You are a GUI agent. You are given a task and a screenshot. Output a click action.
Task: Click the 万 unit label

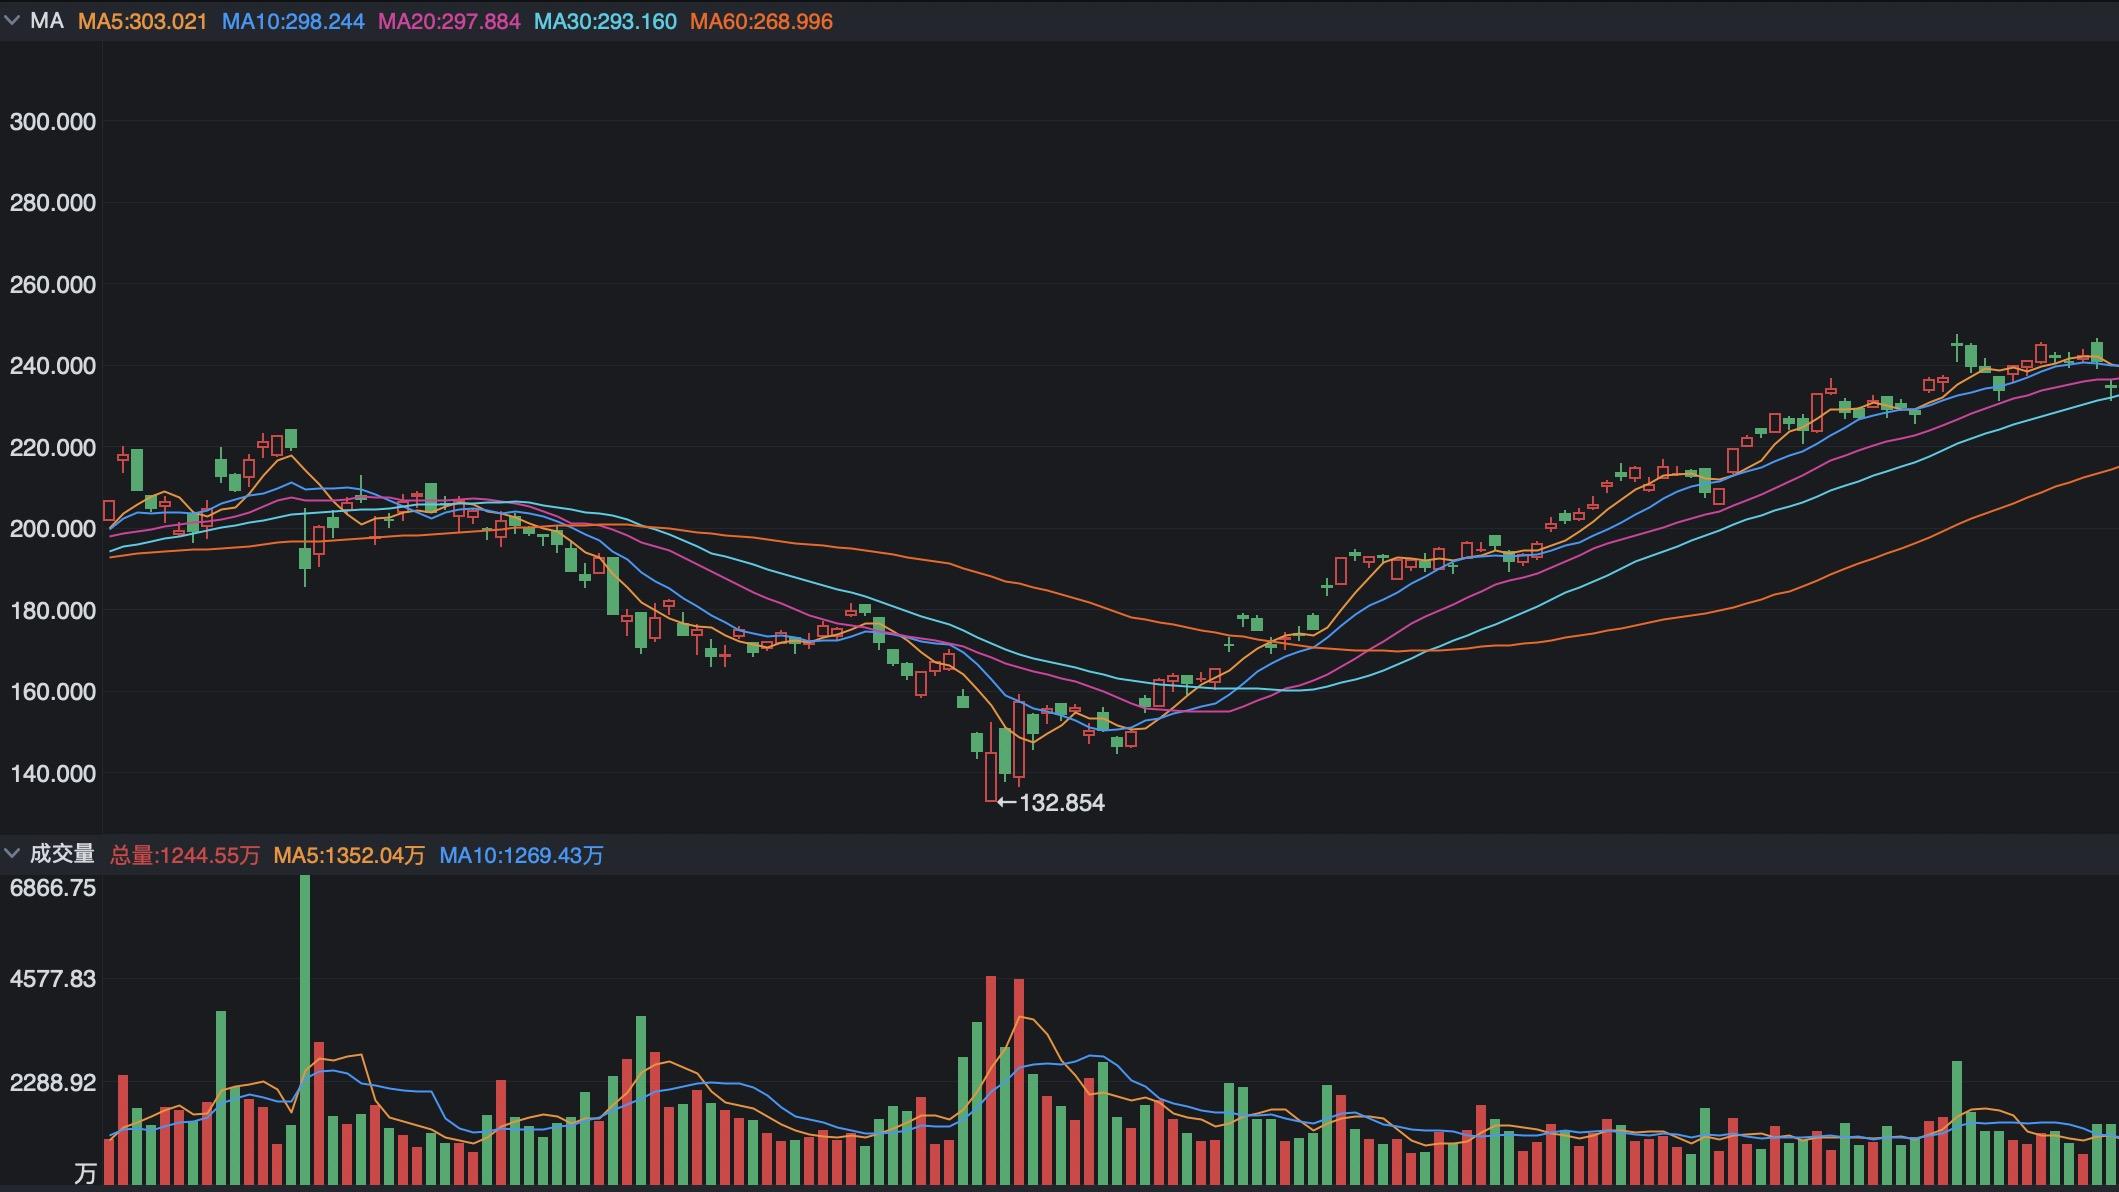[85, 1173]
